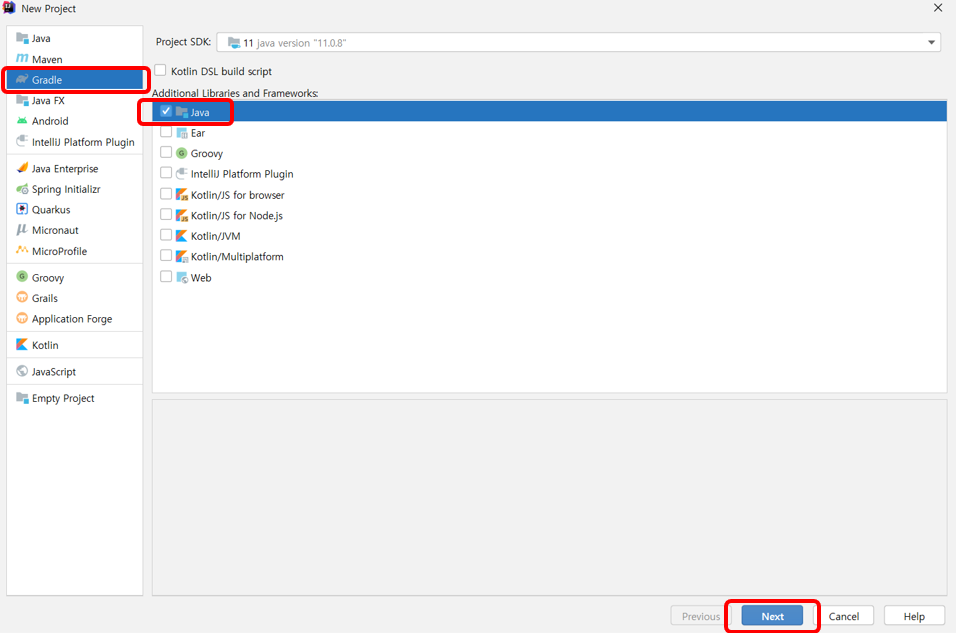Select Micronaut project type
This screenshot has width=956, height=633.
[x=75, y=230]
